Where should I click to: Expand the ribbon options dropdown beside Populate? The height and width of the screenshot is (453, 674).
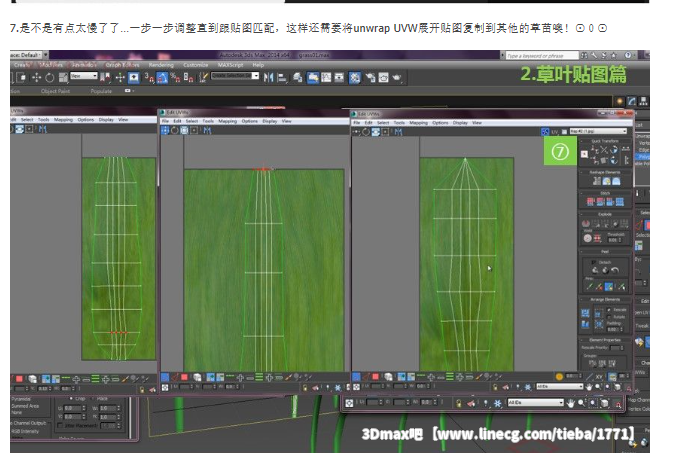[x=129, y=91]
